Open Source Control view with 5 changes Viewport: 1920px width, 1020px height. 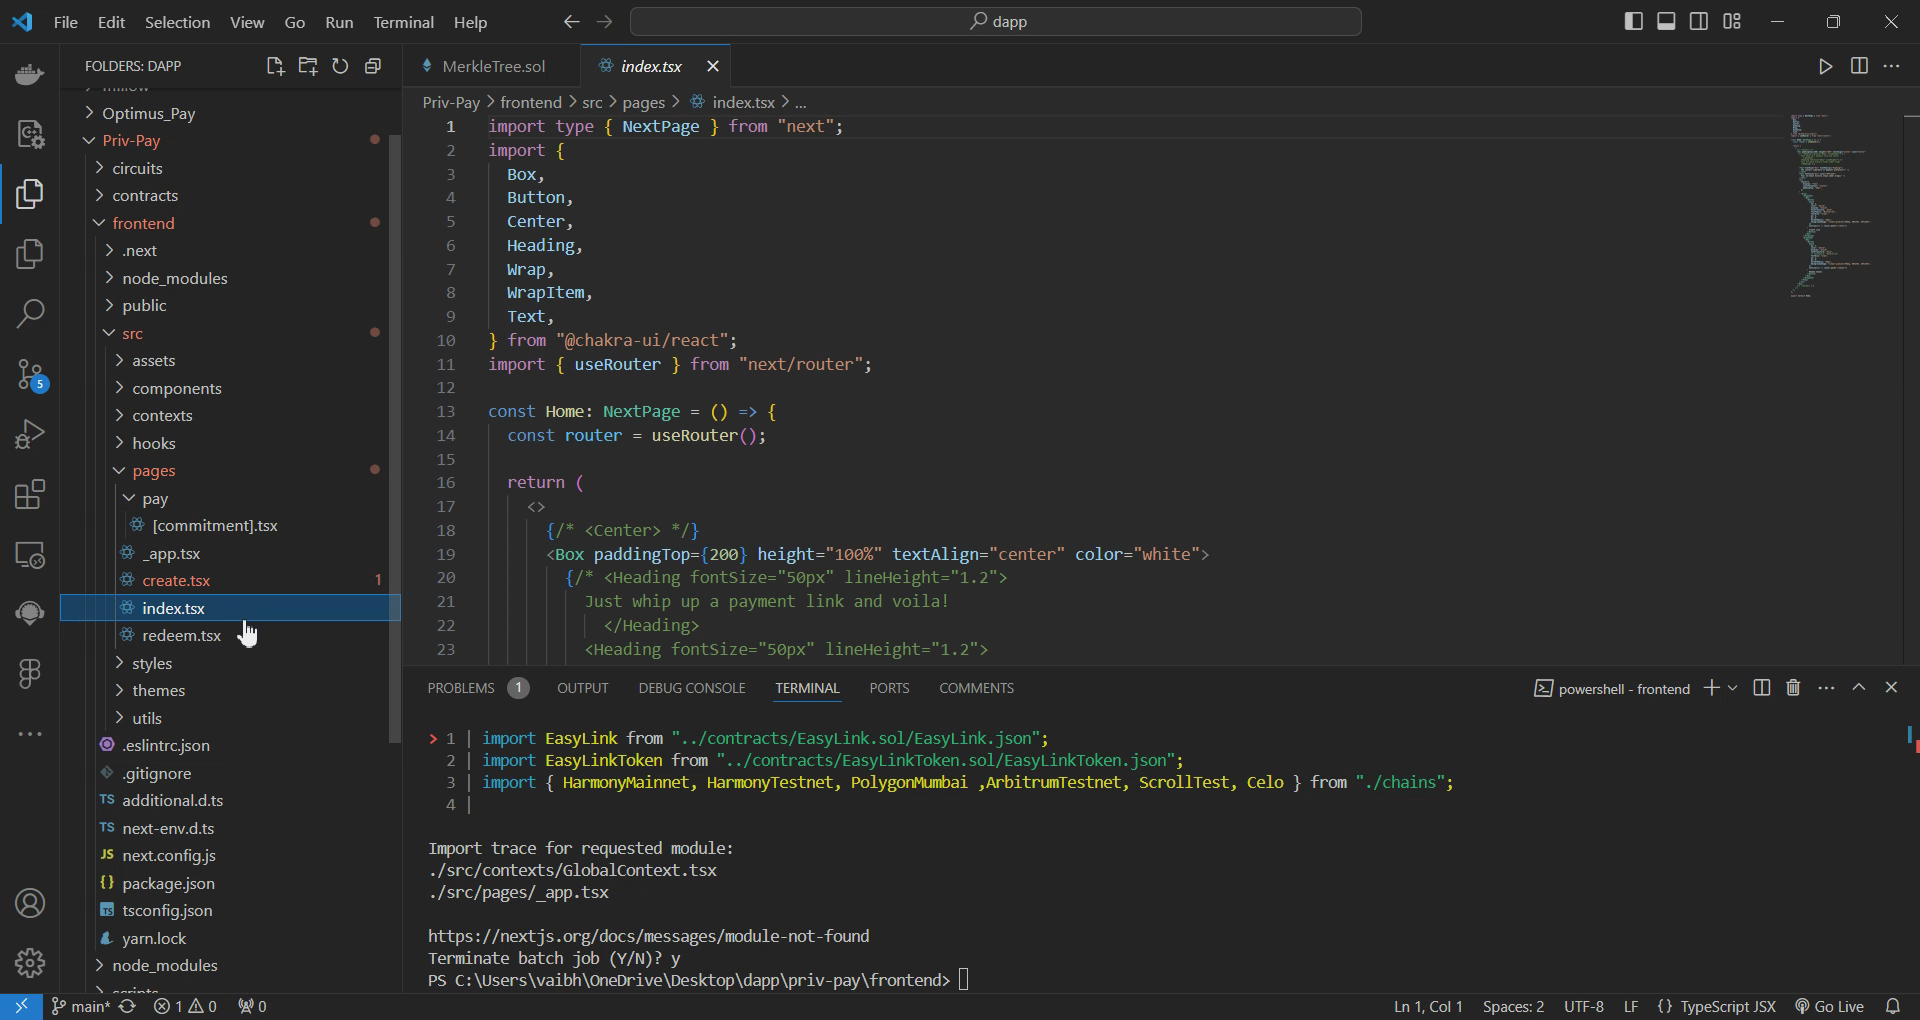pyautogui.click(x=30, y=375)
